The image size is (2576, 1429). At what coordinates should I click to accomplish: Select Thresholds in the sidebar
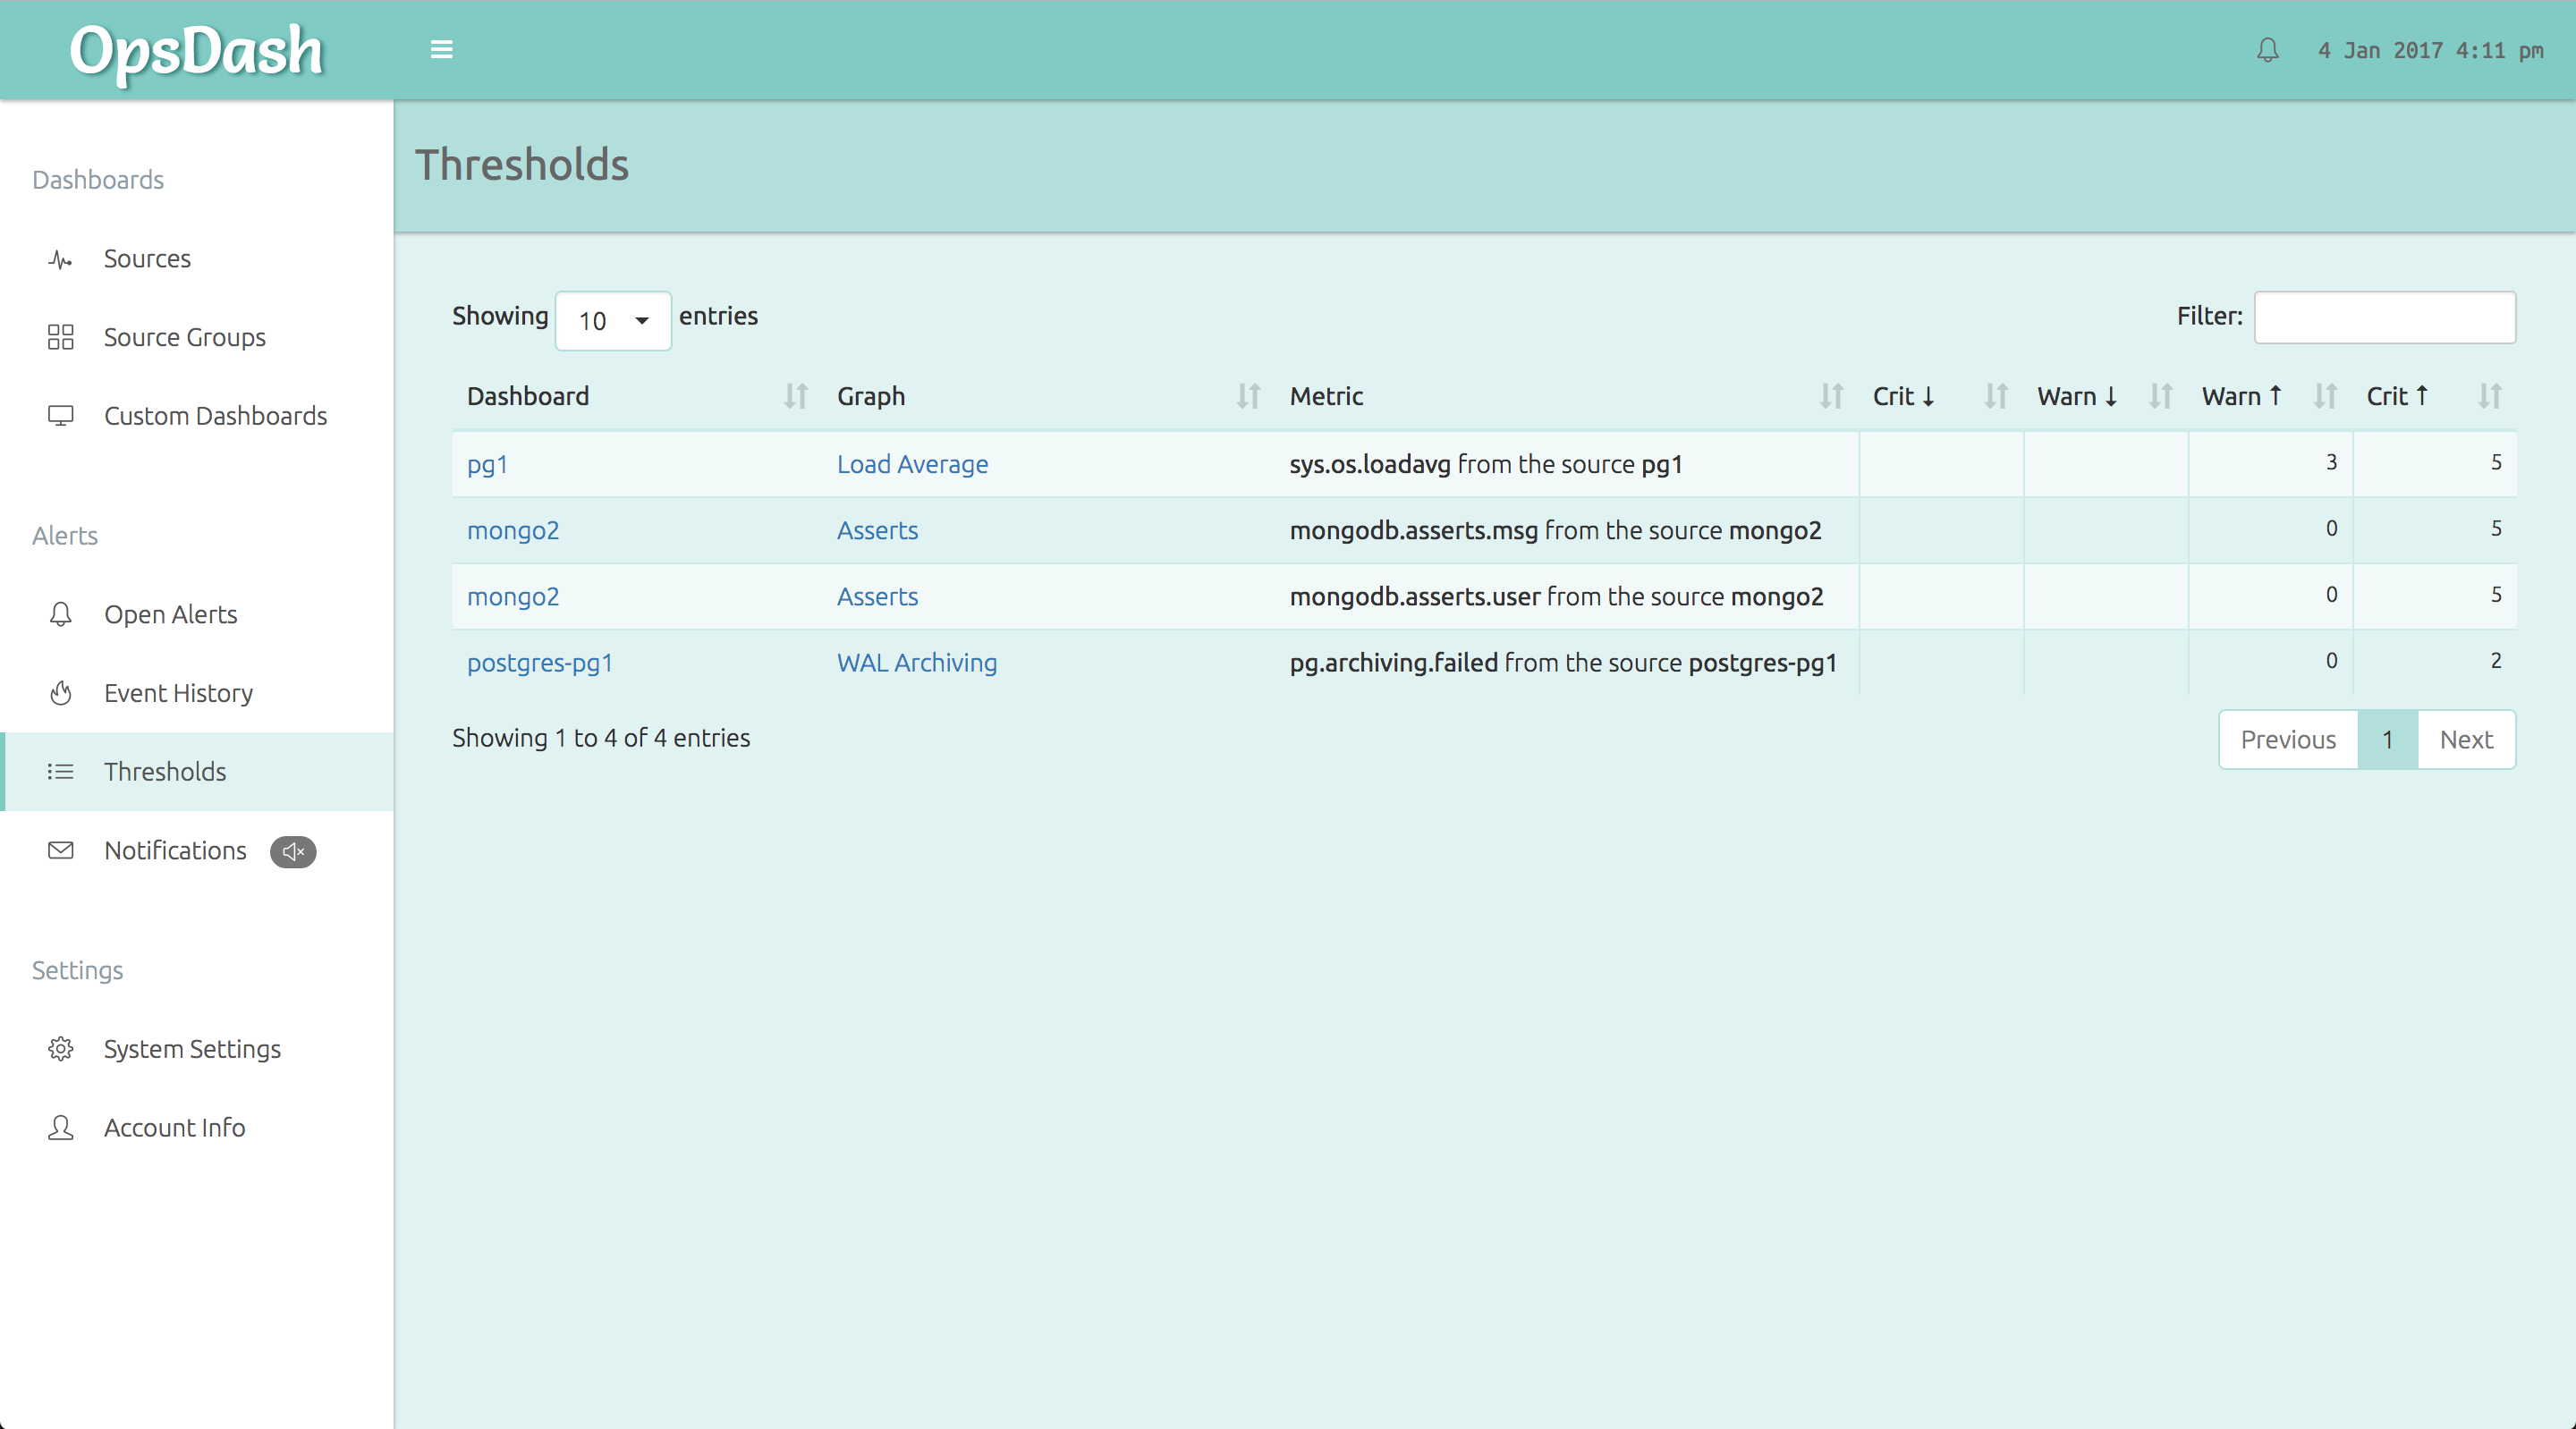pos(197,771)
